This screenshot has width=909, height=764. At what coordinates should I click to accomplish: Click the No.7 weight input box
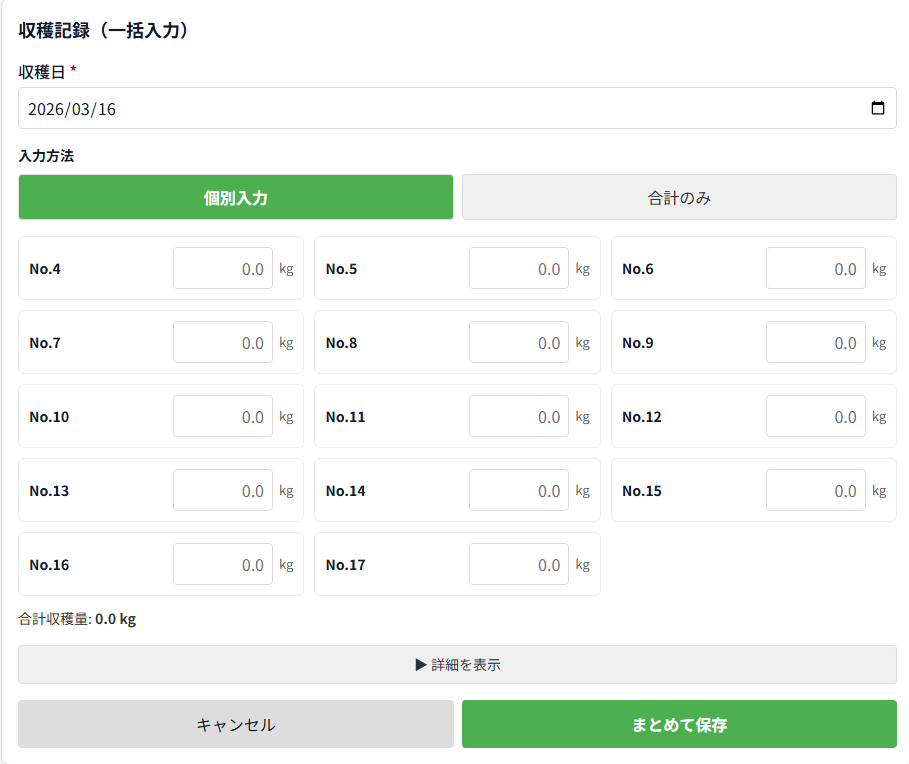[x=222, y=343]
